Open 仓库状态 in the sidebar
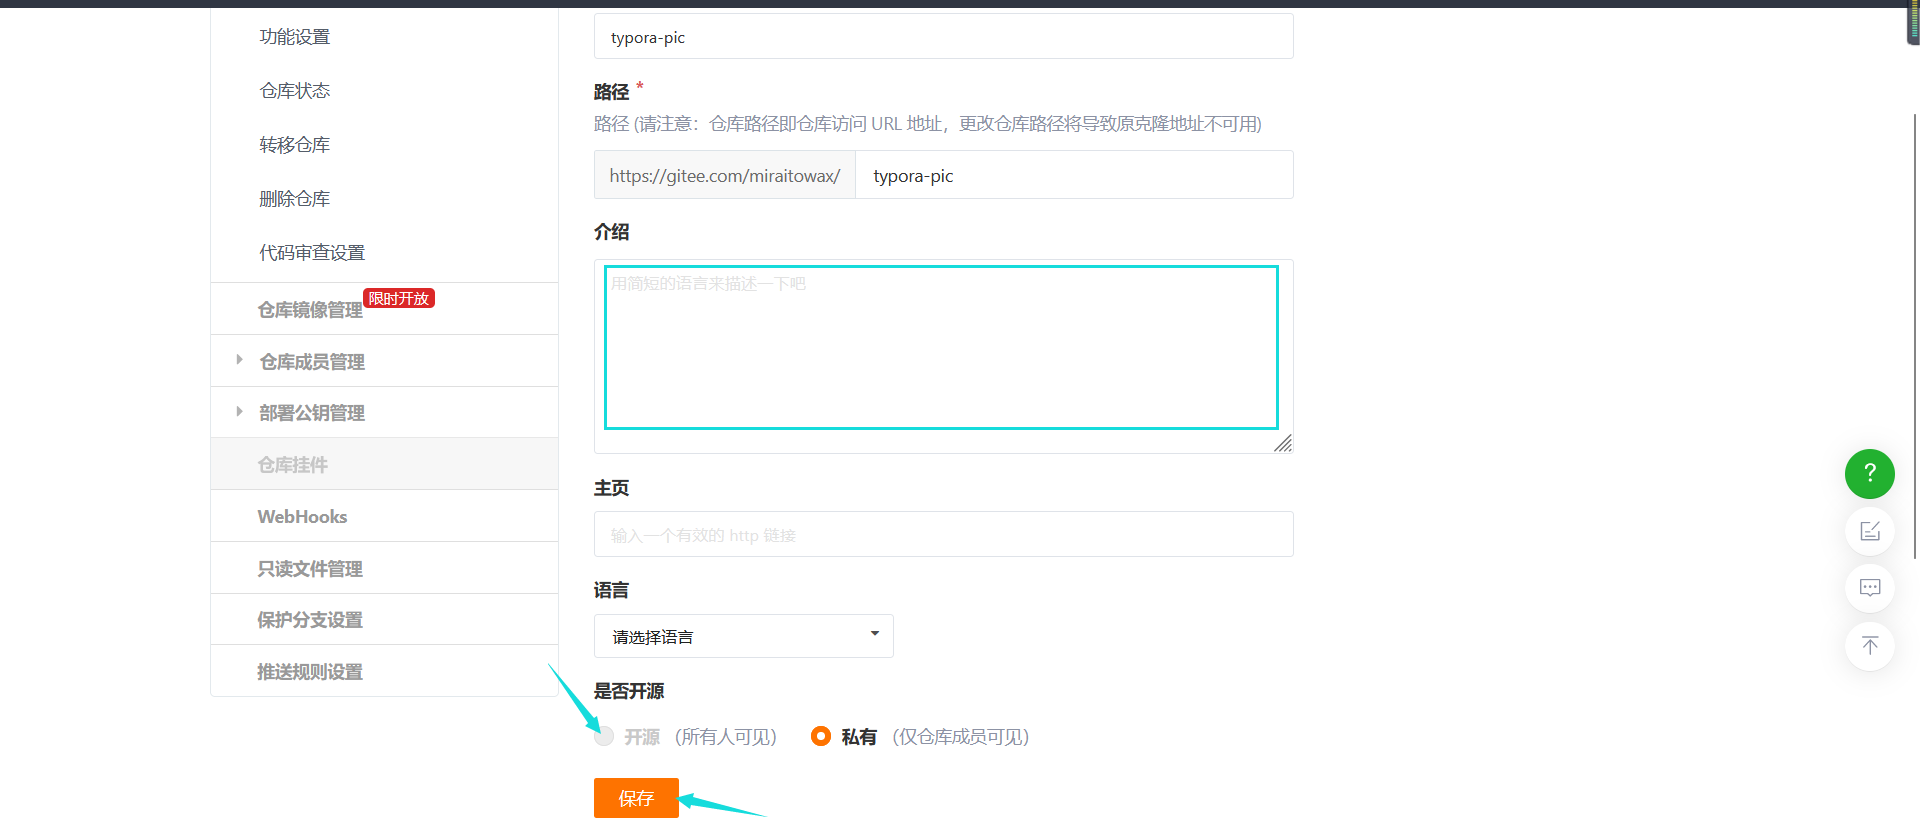Screen dimensions: 1920x823 pos(295,91)
